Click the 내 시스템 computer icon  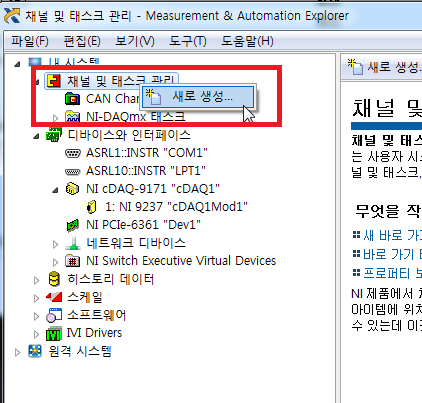35,62
